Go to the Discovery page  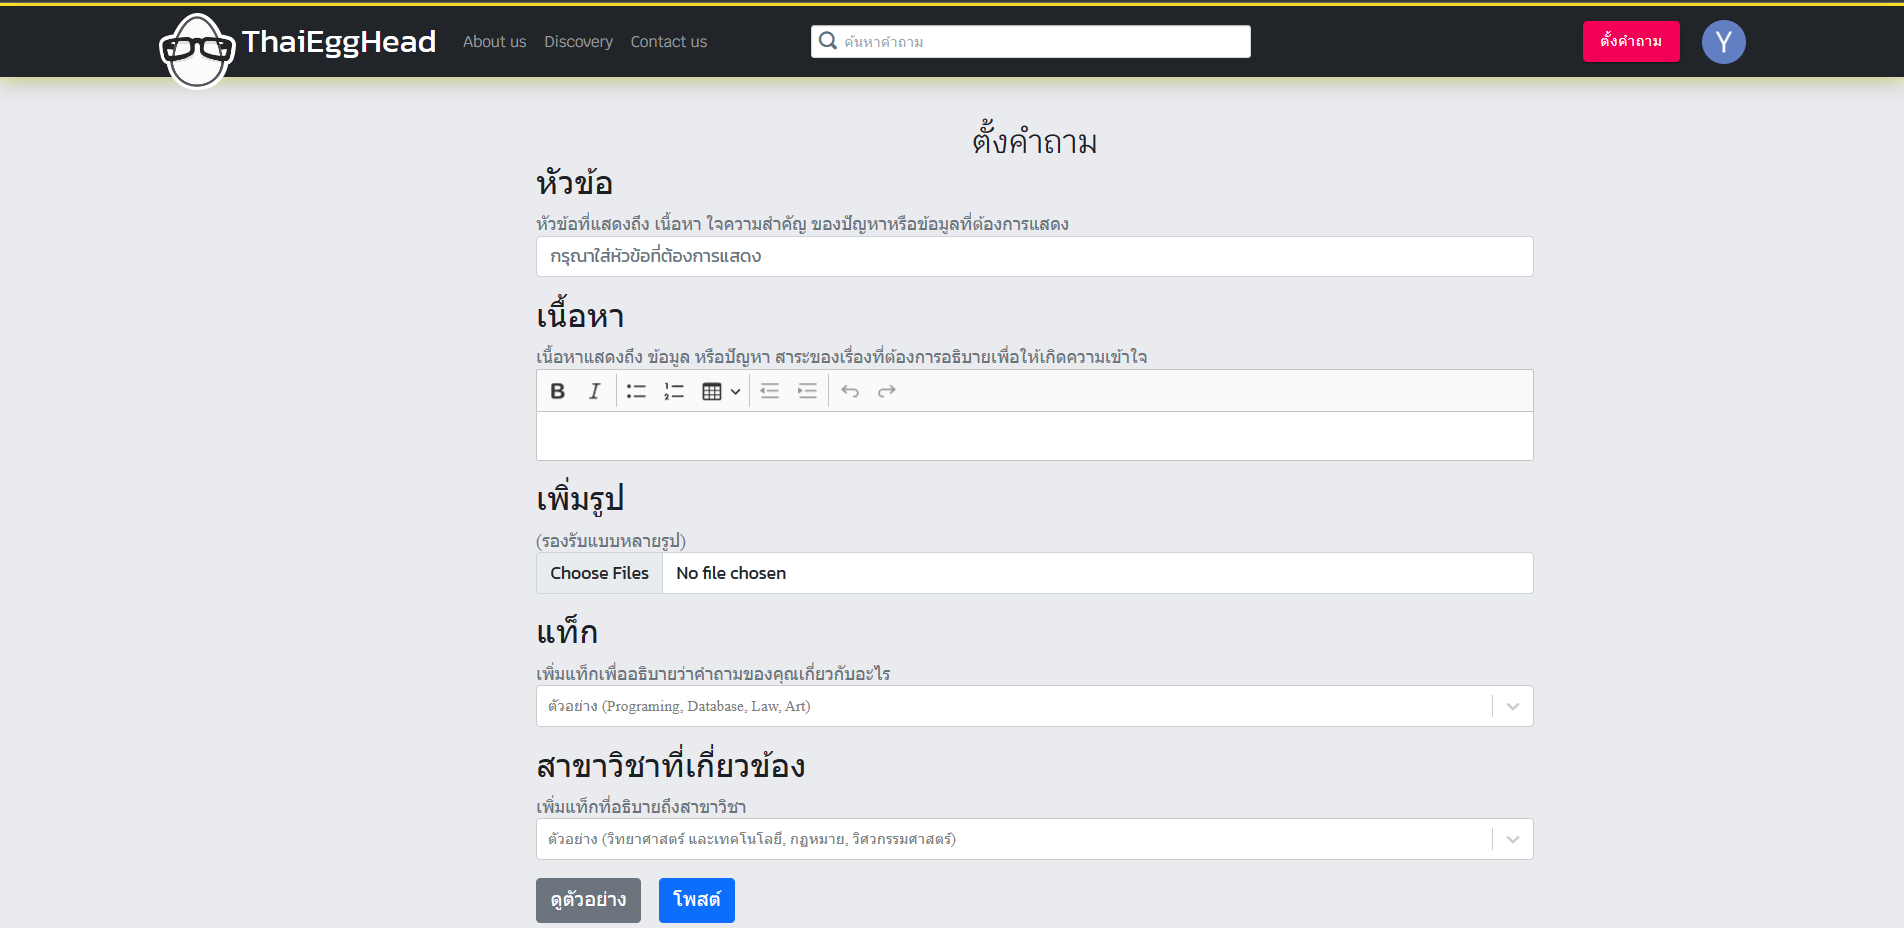[x=578, y=42]
